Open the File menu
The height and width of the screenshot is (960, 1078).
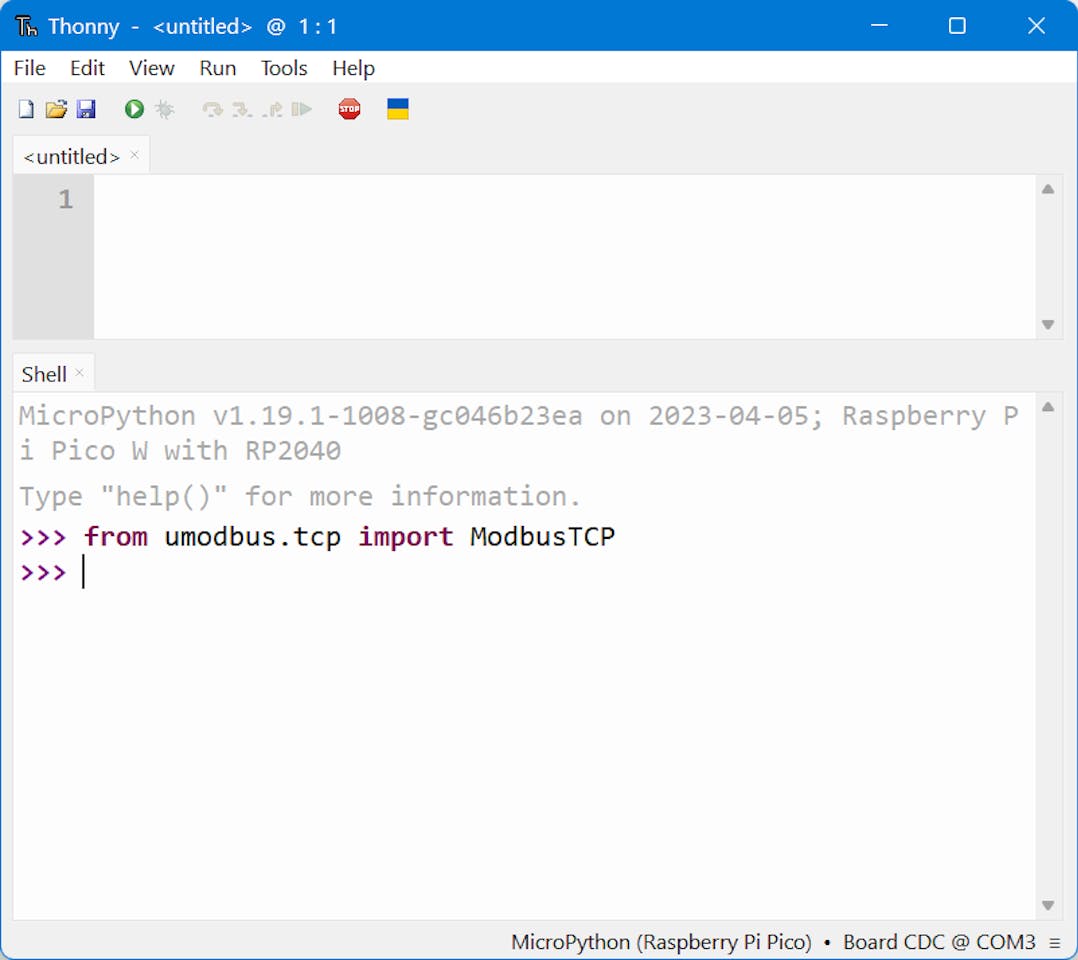[x=30, y=68]
